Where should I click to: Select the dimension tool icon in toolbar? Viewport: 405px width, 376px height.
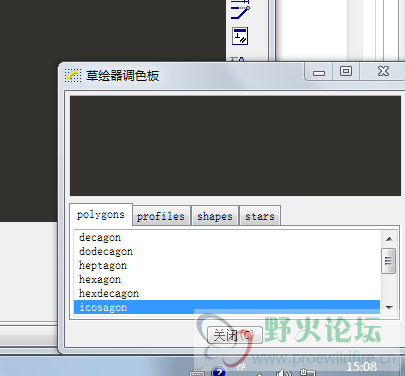(x=240, y=9)
